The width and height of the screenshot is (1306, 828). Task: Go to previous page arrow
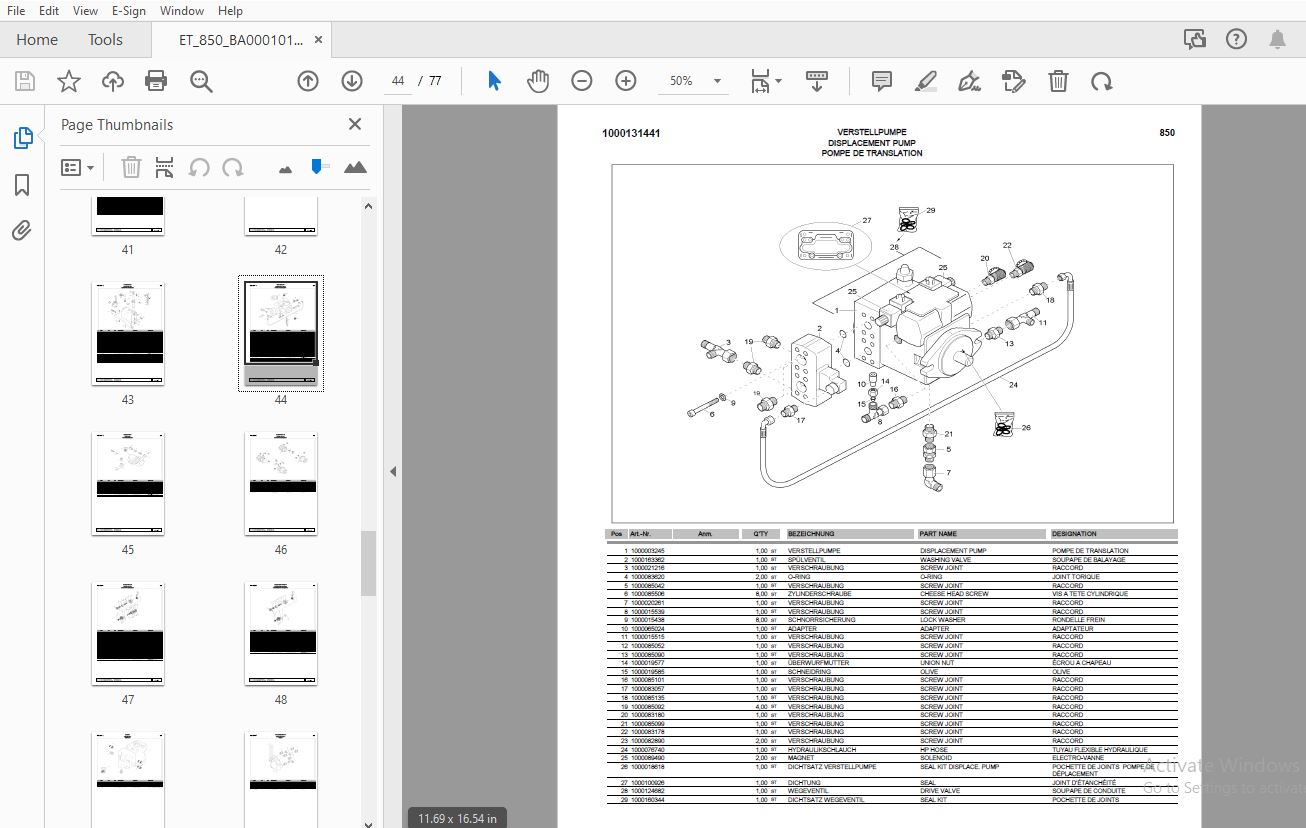coord(308,81)
